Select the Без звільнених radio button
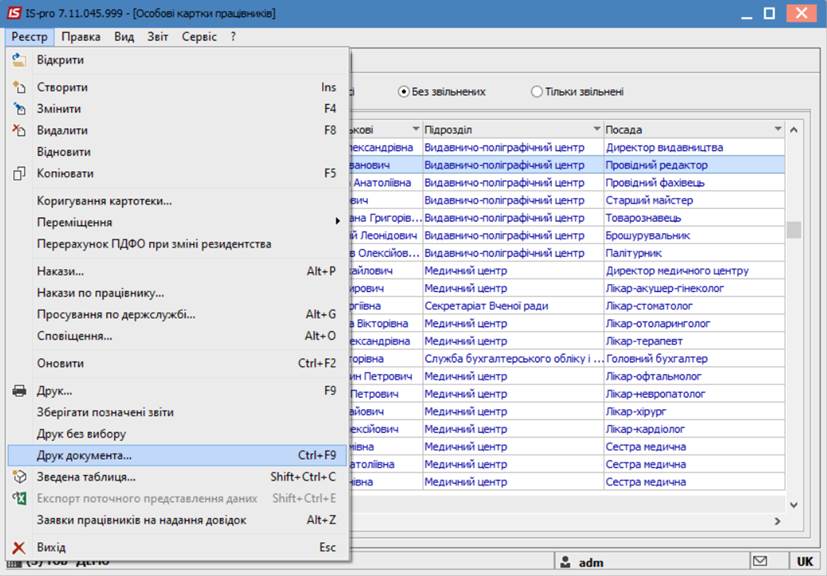This screenshot has height=576, width=827. click(x=403, y=92)
